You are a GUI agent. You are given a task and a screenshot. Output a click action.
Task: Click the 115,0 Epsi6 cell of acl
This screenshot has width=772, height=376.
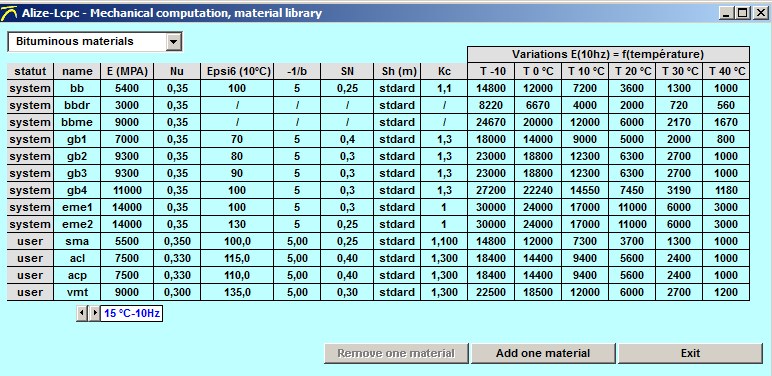[237, 258]
